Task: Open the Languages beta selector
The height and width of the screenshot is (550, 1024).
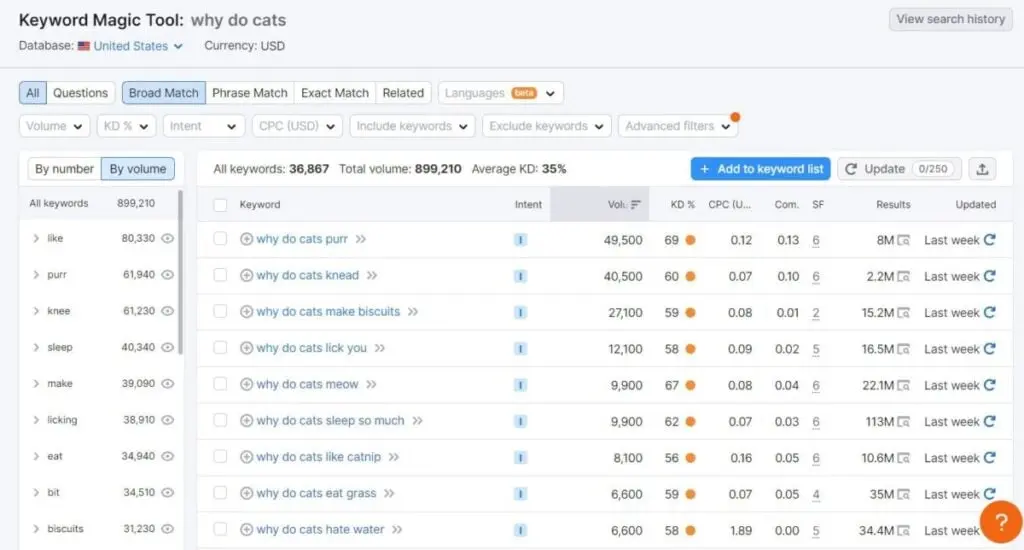Action: tap(501, 93)
